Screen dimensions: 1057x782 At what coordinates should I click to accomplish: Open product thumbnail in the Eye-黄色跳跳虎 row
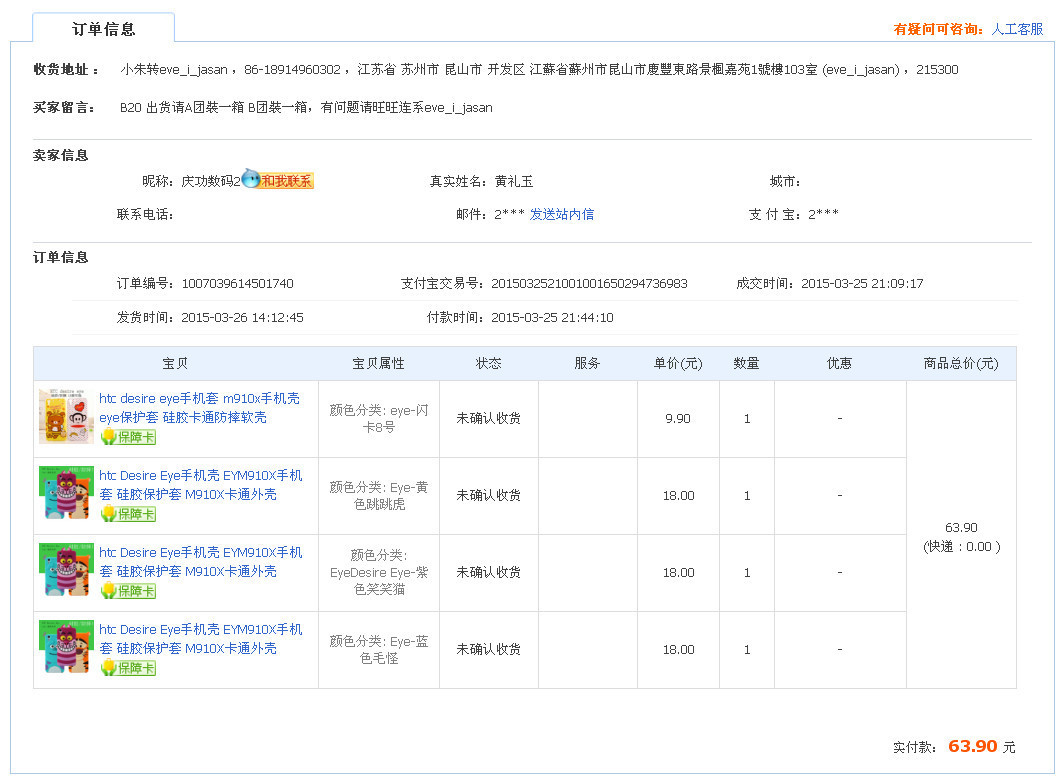66,493
